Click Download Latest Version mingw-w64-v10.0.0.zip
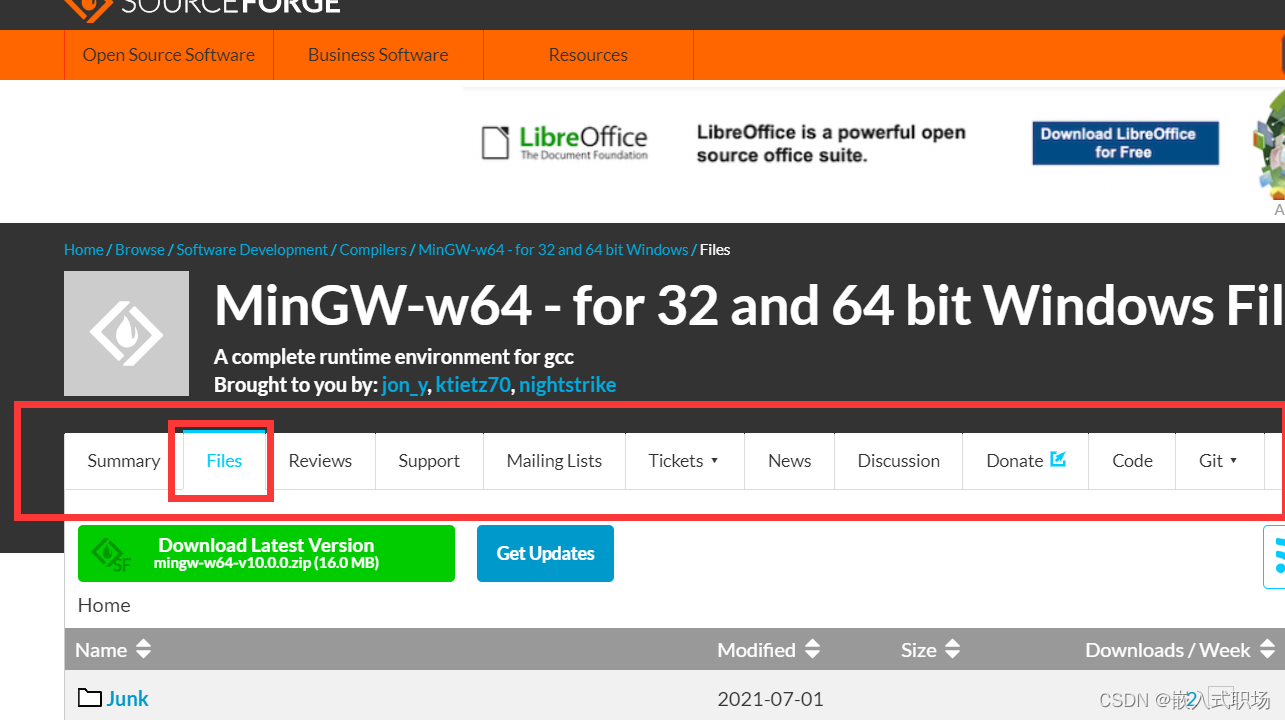Screen dimensions: 1285x720 click(266, 553)
